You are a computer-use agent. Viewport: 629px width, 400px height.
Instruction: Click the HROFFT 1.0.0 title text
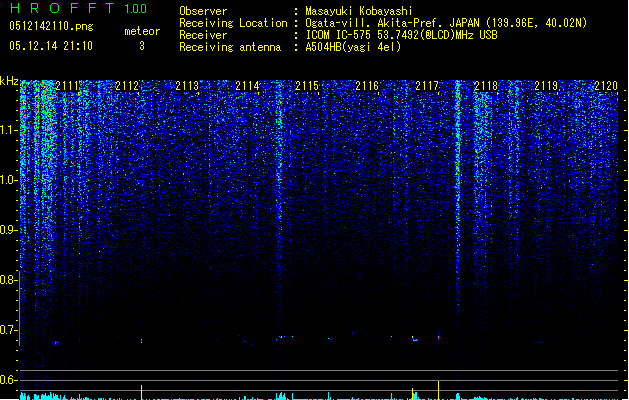coord(78,8)
